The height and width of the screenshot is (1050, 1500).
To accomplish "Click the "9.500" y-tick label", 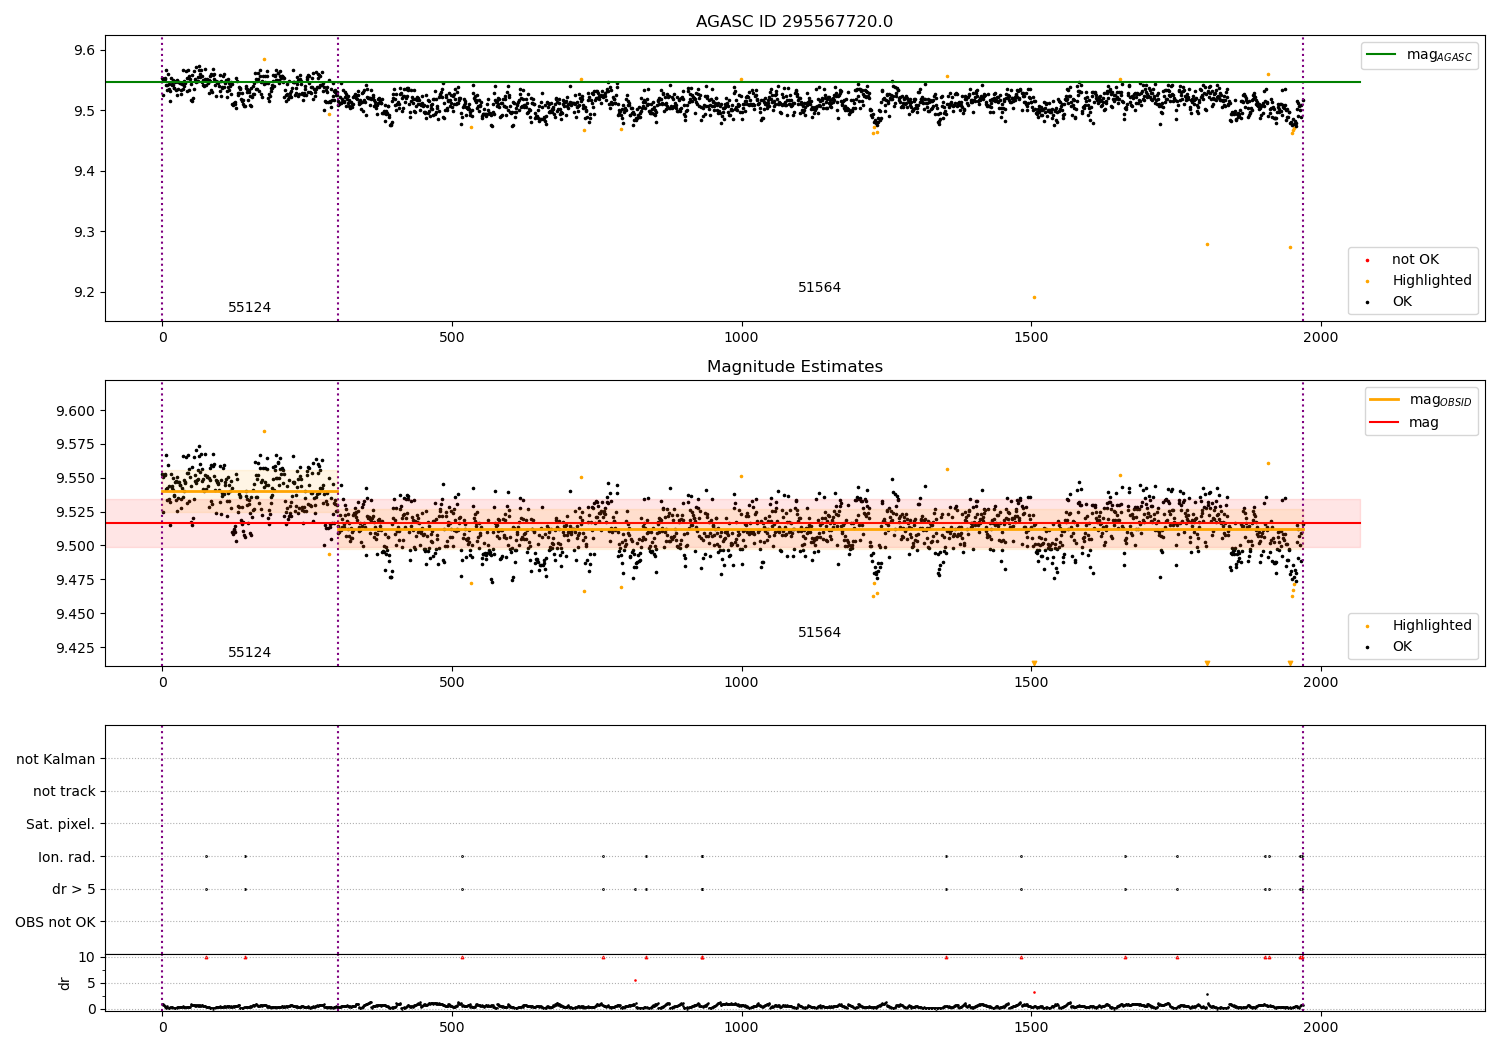I will [76, 546].
